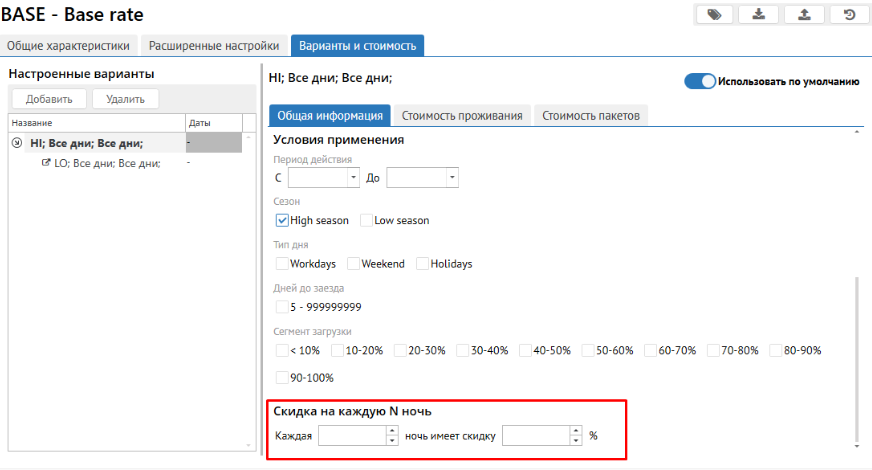Focus the С start date field

[318, 177]
